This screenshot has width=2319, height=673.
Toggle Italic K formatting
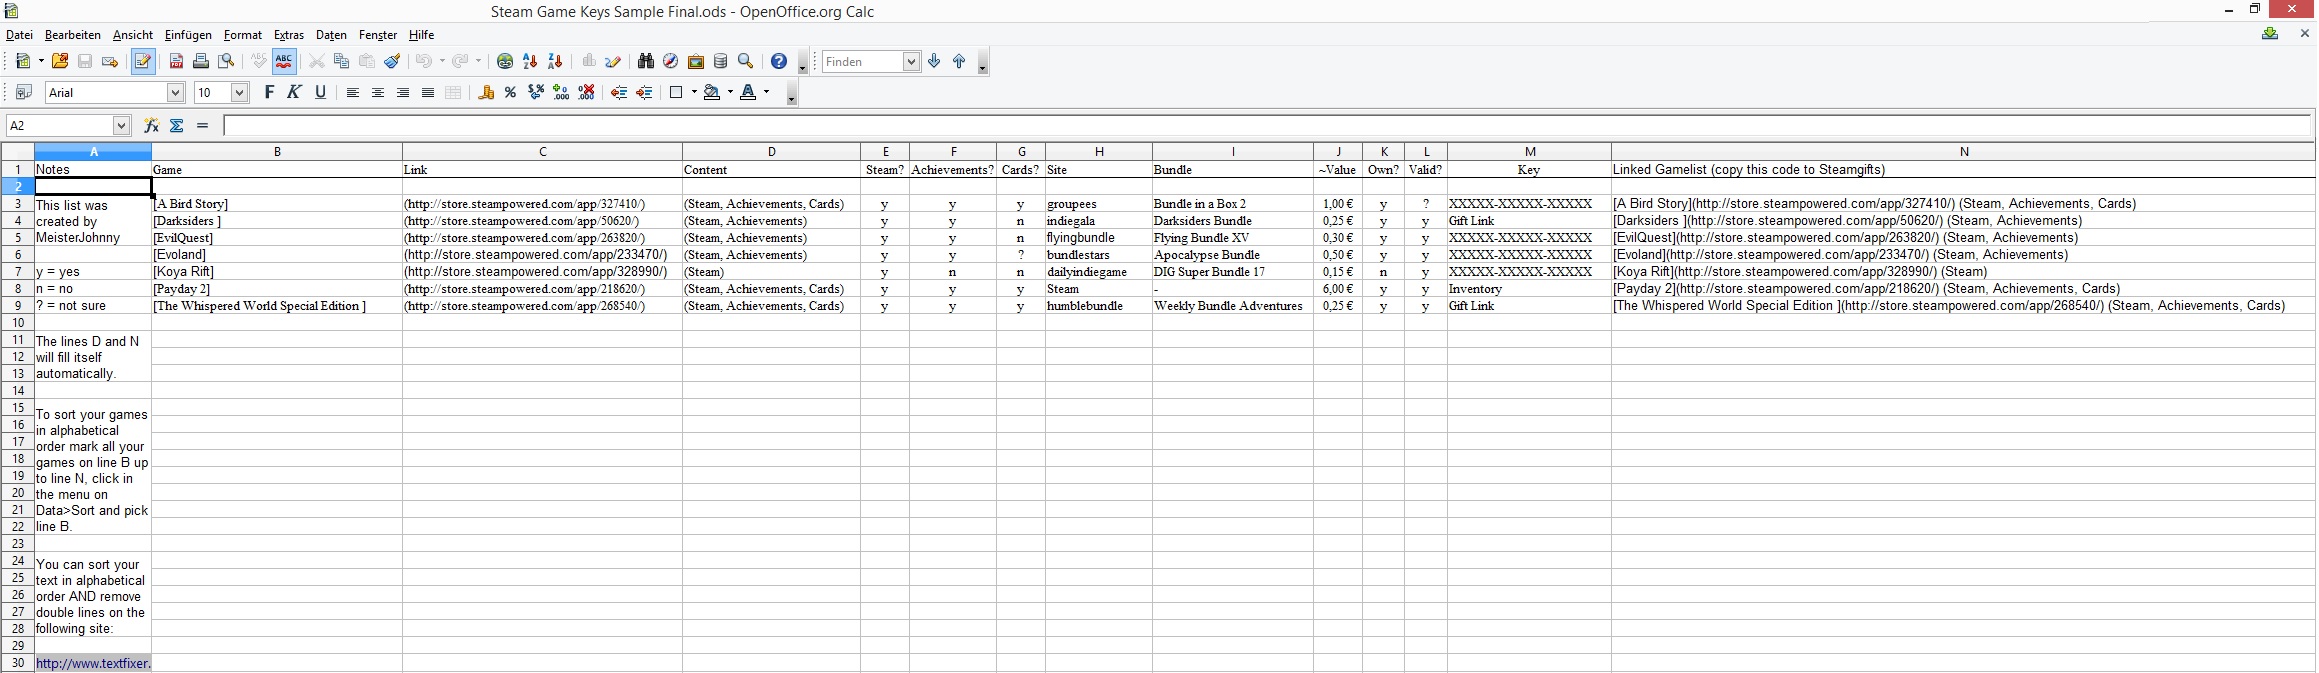[294, 93]
